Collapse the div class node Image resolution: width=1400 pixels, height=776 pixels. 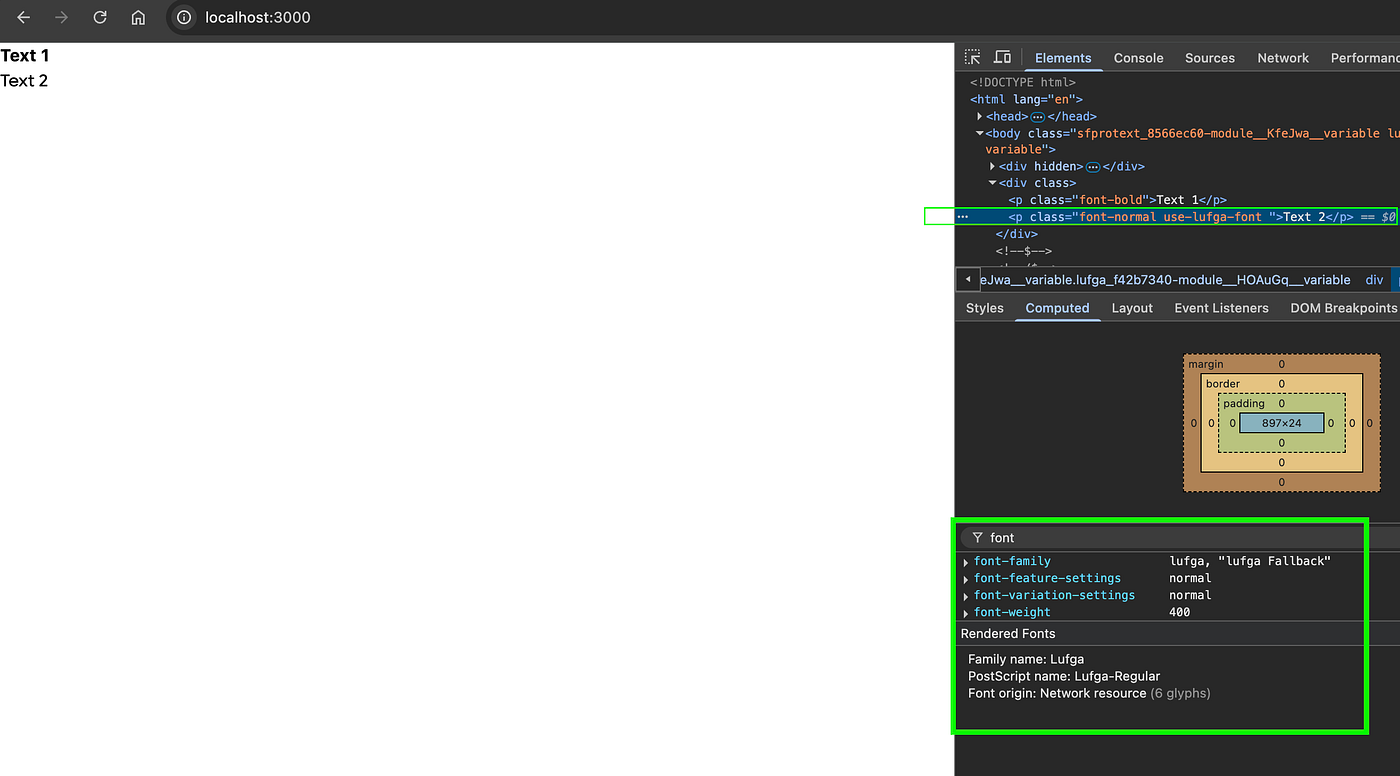(992, 183)
